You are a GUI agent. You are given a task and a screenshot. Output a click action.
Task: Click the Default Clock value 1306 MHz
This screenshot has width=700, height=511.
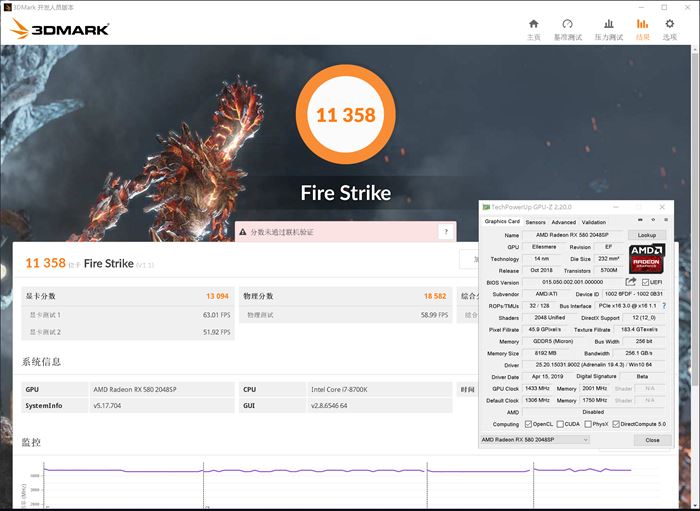click(x=537, y=400)
